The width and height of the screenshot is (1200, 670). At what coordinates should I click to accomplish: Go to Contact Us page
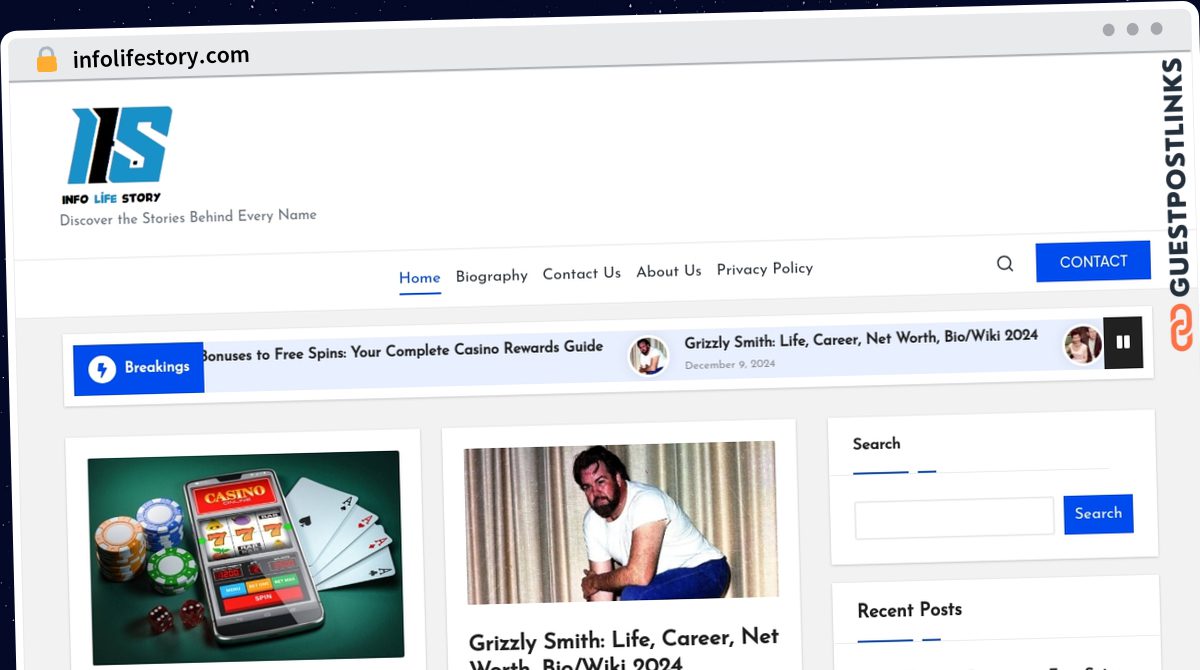click(x=582, y=273)
